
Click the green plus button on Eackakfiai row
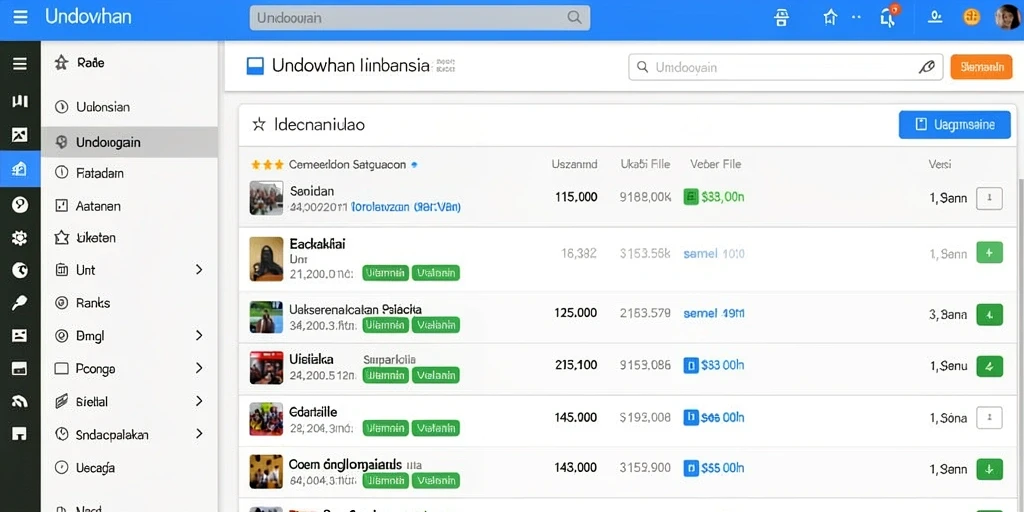point(989,253)
